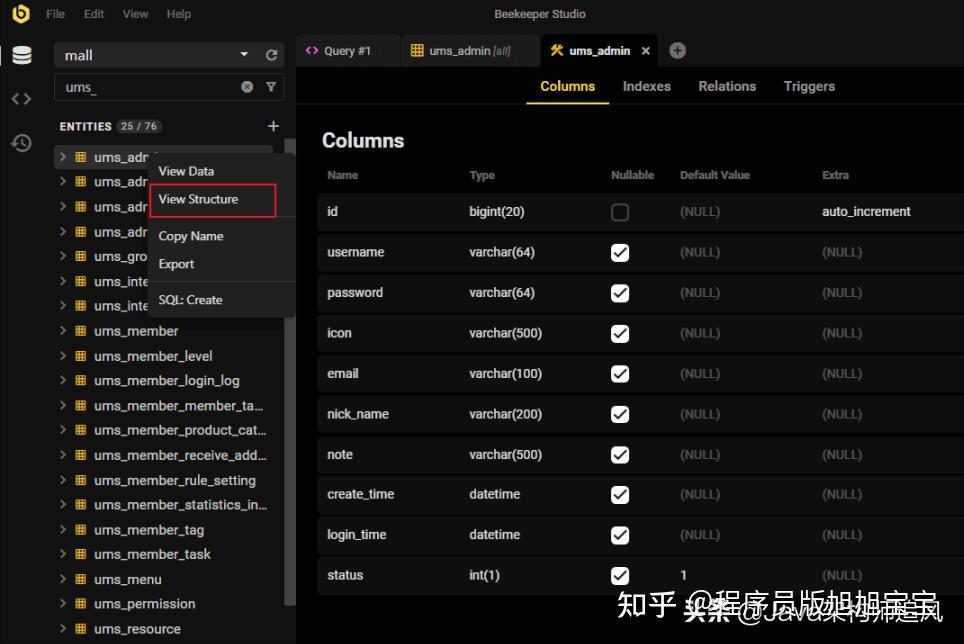Switch to the Indexes tab
The image size is (964, 644).
click(x=647, y=87)
